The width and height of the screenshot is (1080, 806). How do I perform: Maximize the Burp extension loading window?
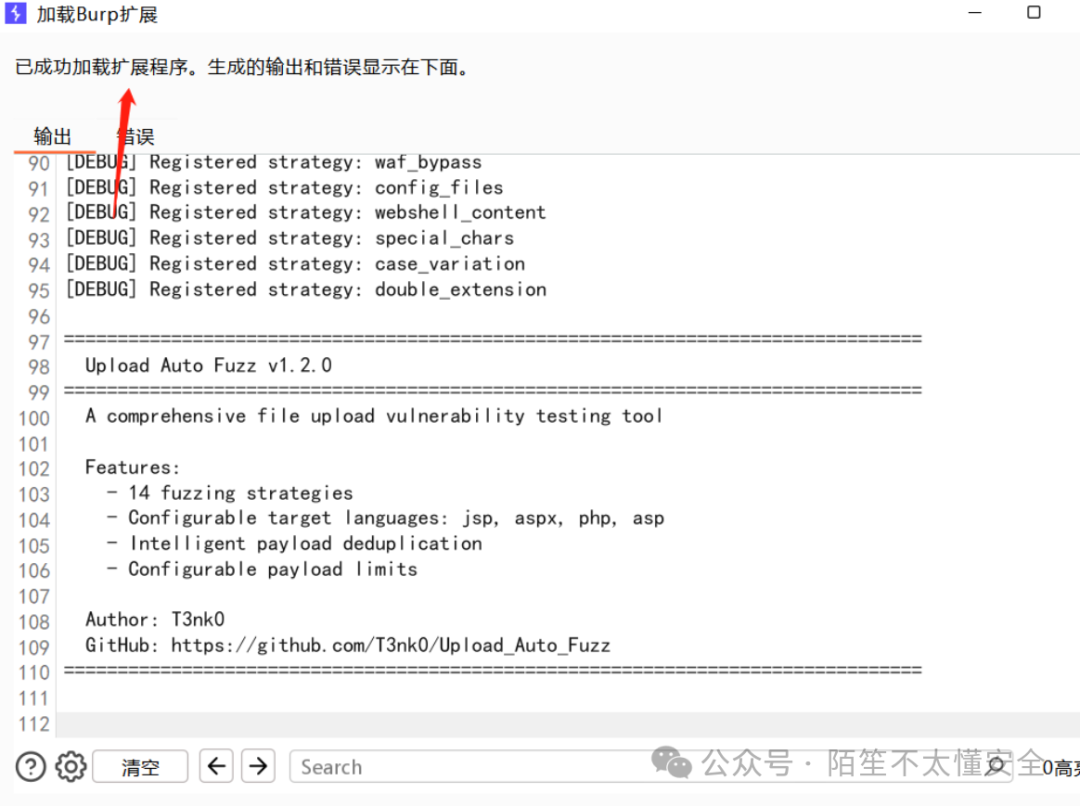click(1034, 13)
